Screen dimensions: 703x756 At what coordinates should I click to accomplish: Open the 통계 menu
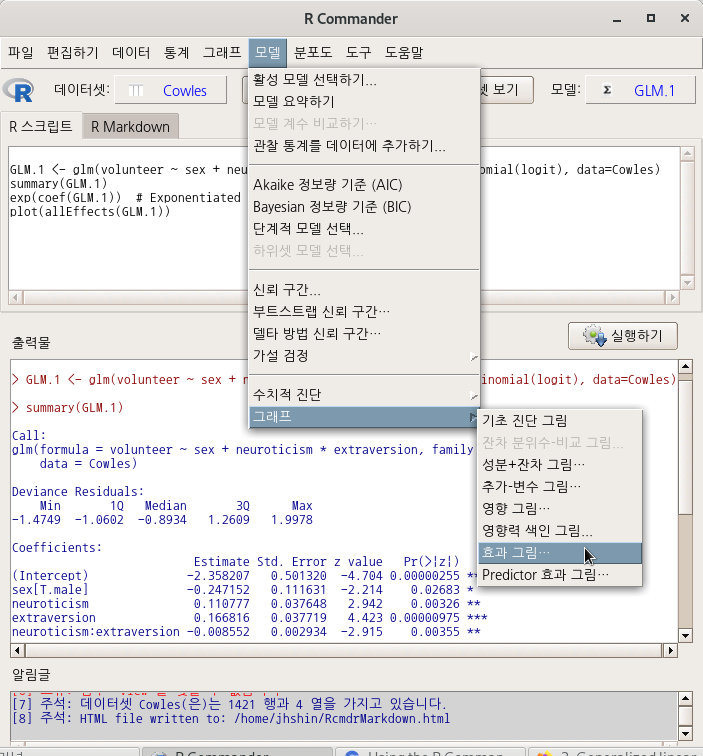[176, 52]
